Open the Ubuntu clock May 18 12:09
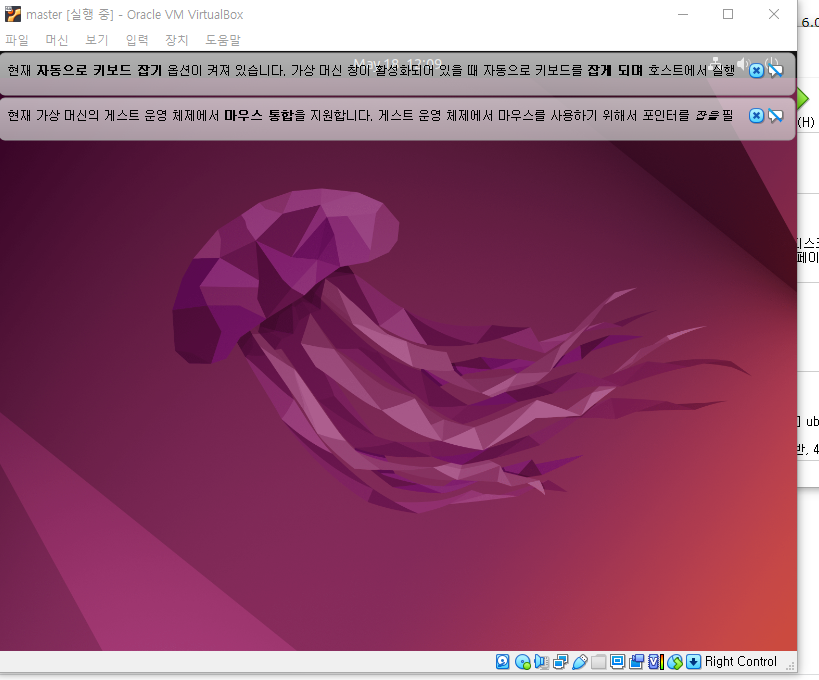The image size is (819, 680). point(397,64)
